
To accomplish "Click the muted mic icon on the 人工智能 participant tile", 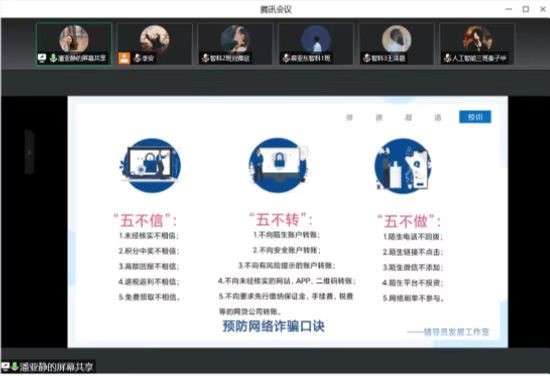I will [447, 58].
